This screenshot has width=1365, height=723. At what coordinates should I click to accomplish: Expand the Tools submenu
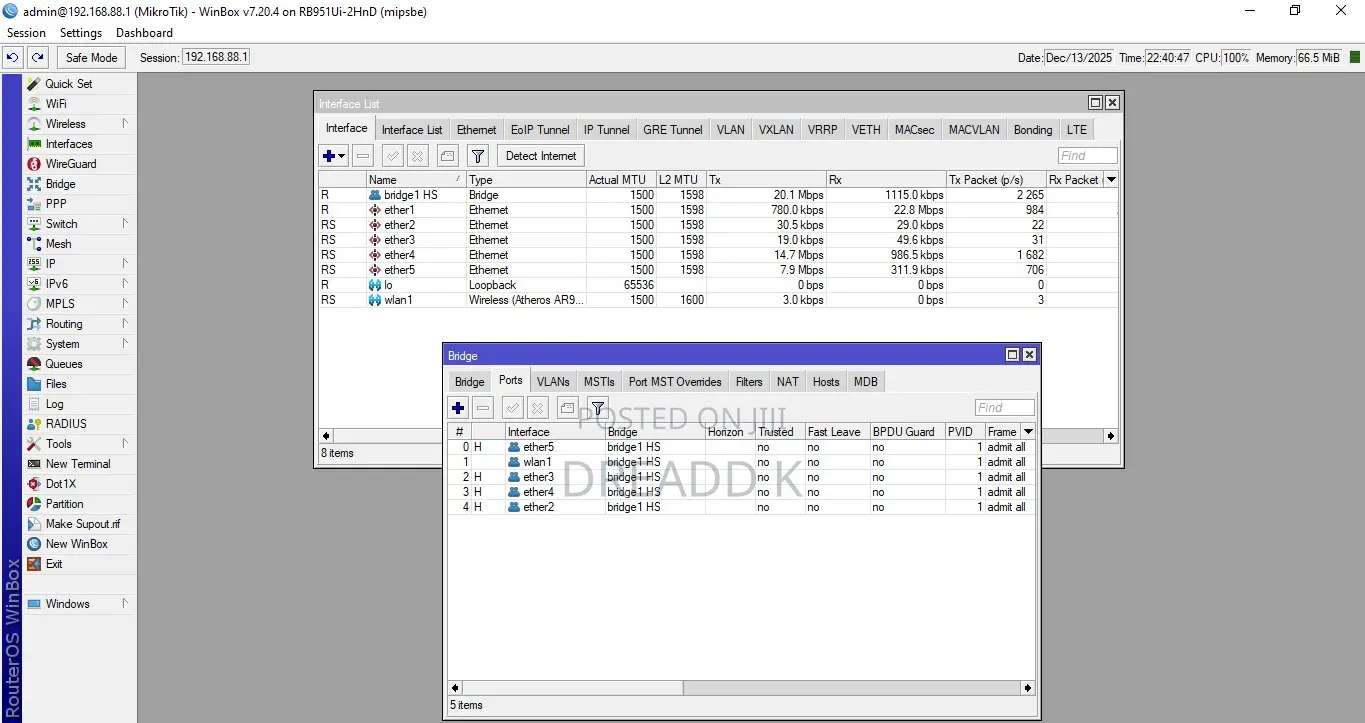click(125, 444)
